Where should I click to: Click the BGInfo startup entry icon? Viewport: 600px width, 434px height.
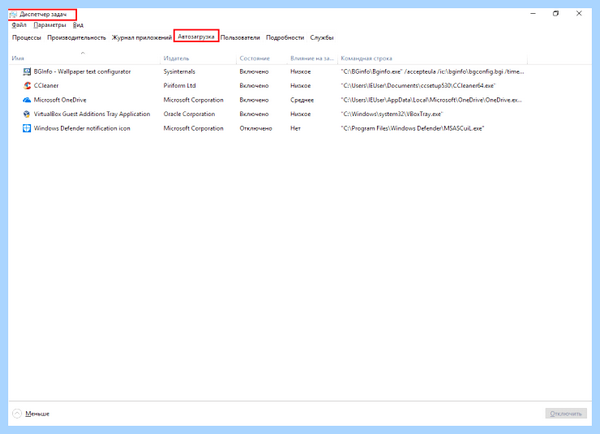(x=27, y=72)
